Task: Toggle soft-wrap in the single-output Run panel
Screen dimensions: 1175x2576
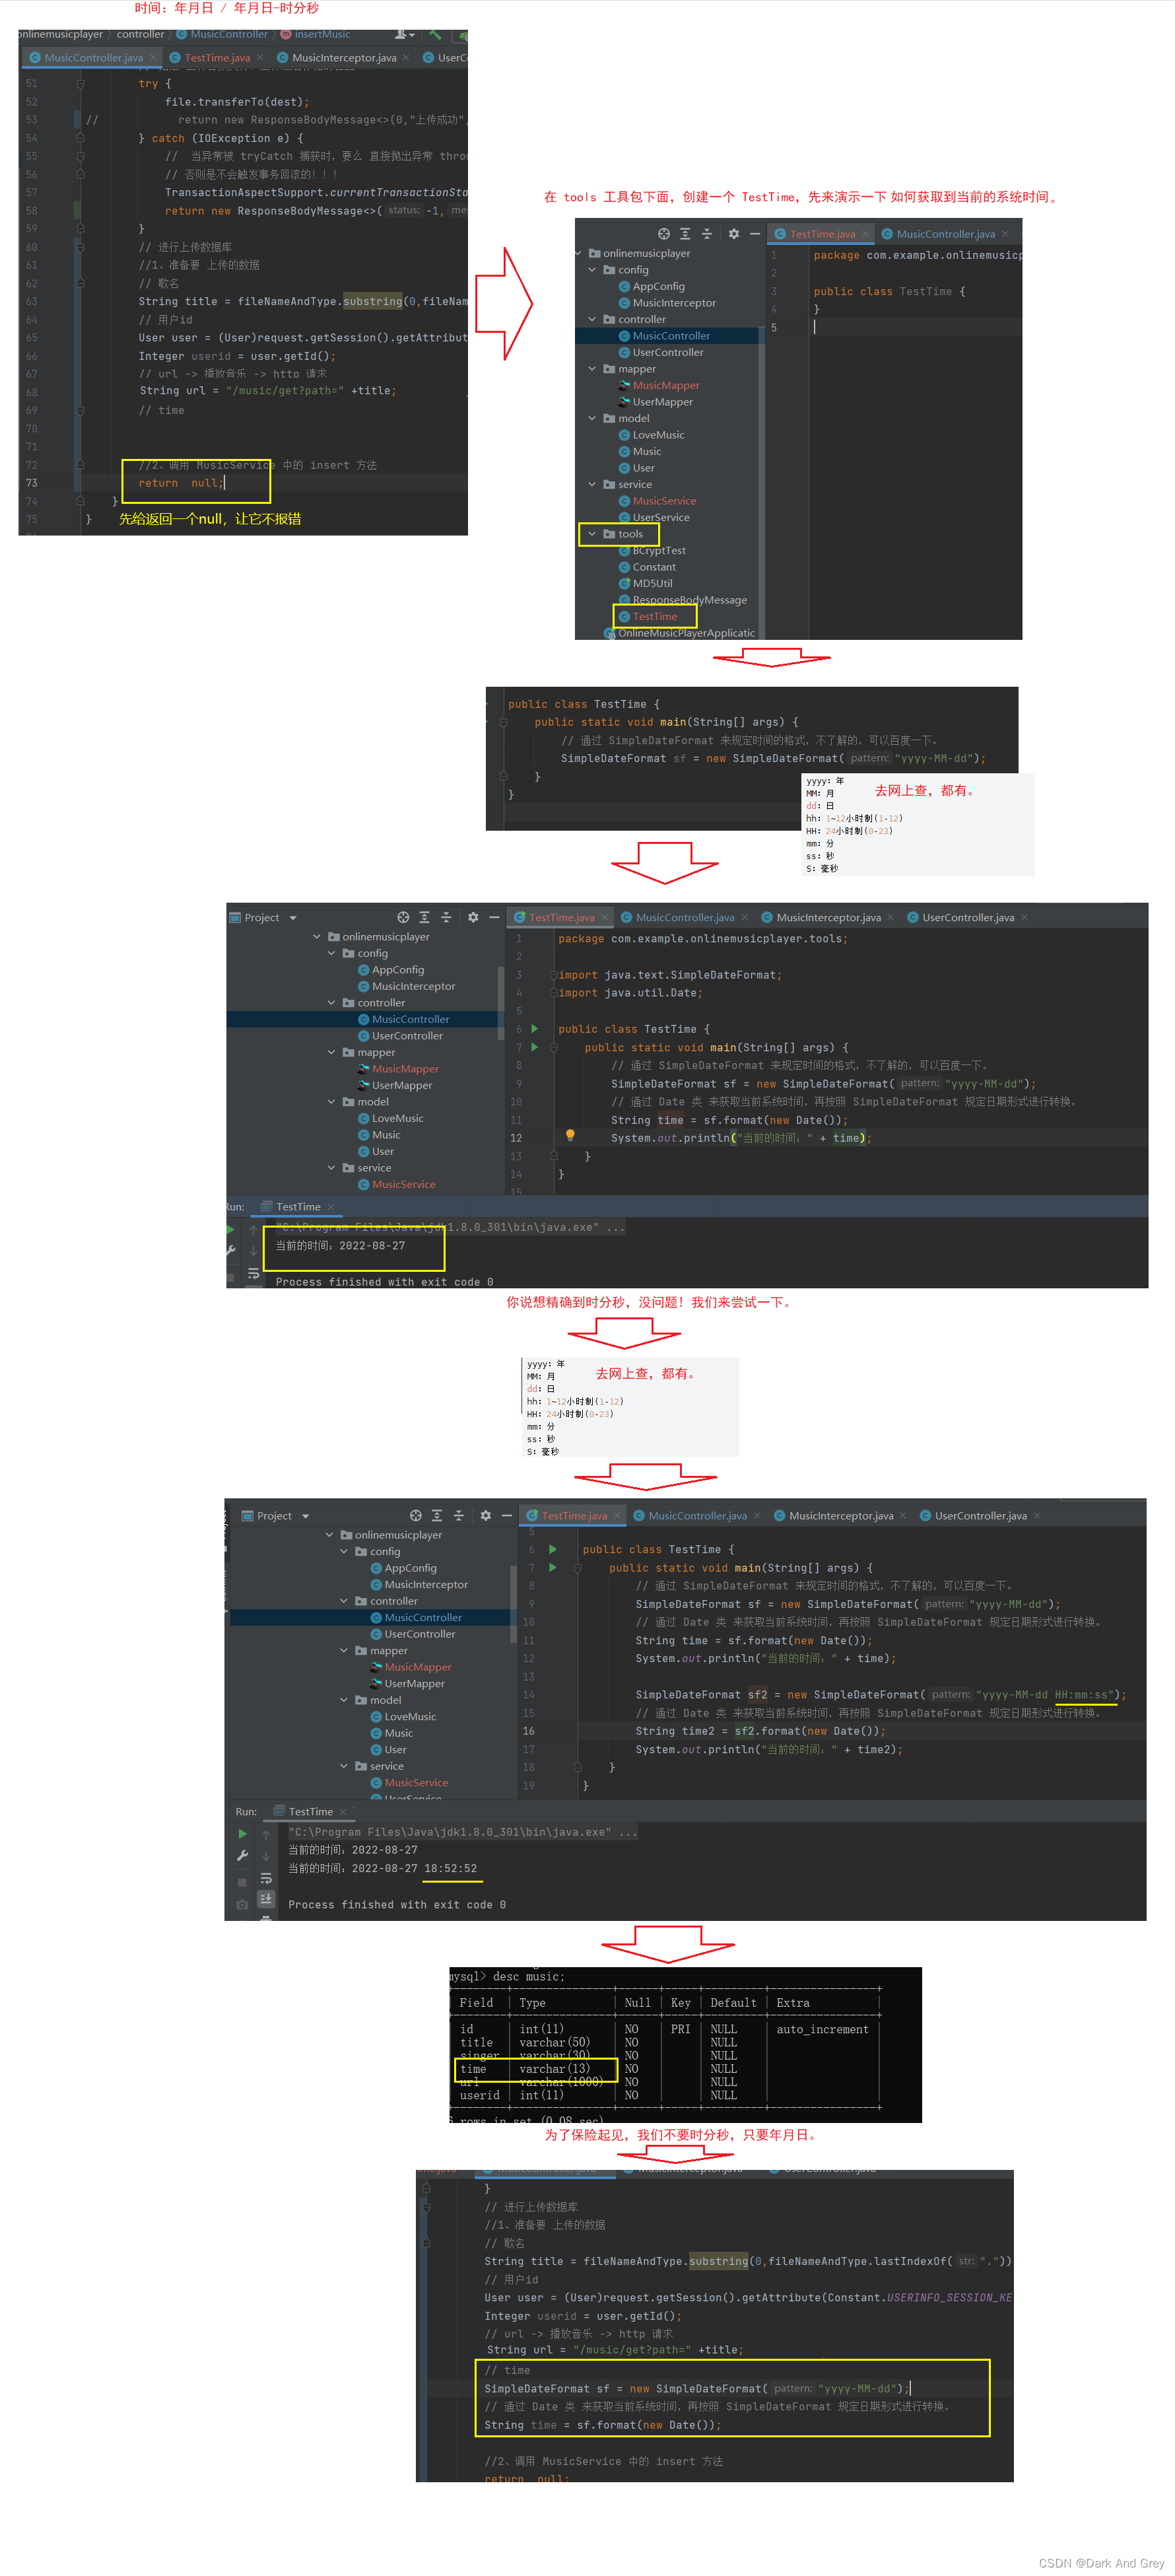Action: (x=253, y=1273)
